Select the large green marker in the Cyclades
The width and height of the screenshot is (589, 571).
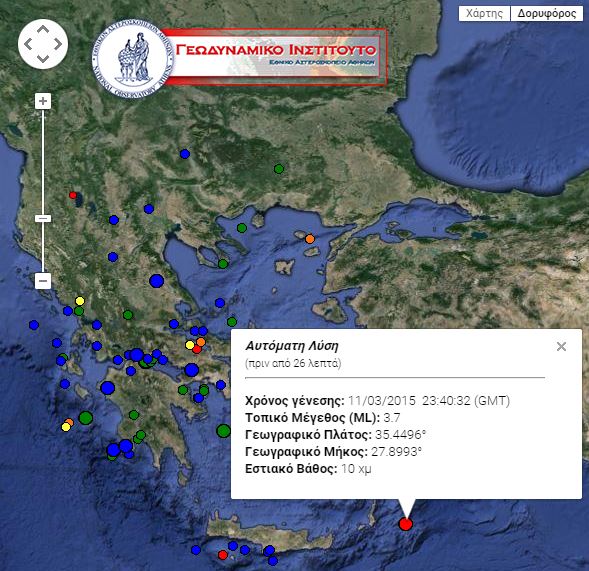[224, 431]
